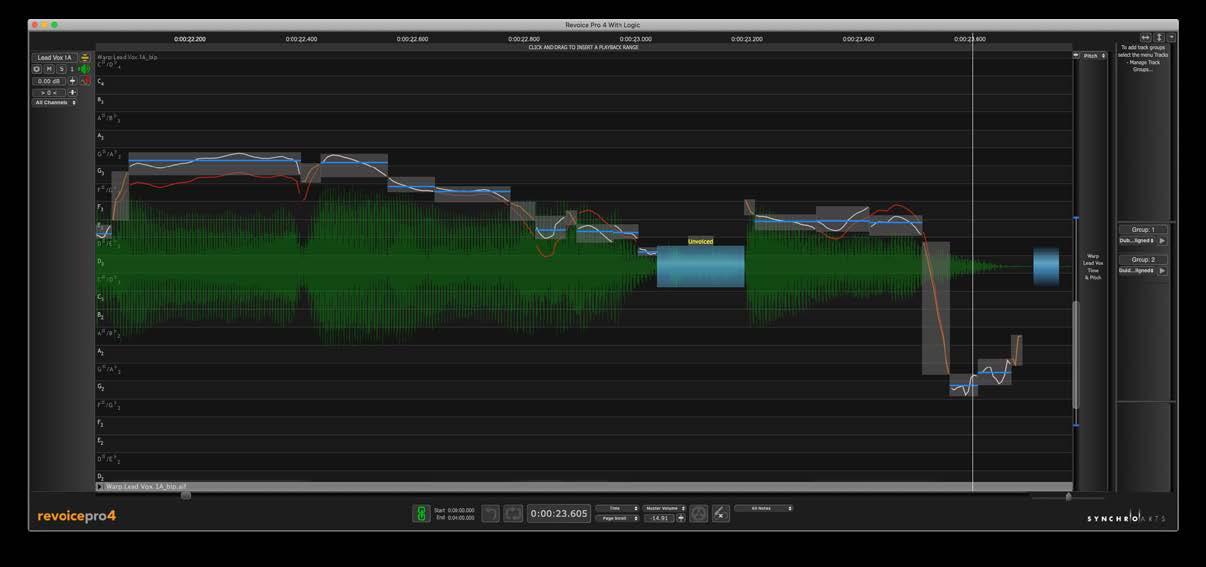Click the 0:00:23.605 time counter display
This screenshot has width=1206, height=567.
(559, 513)
